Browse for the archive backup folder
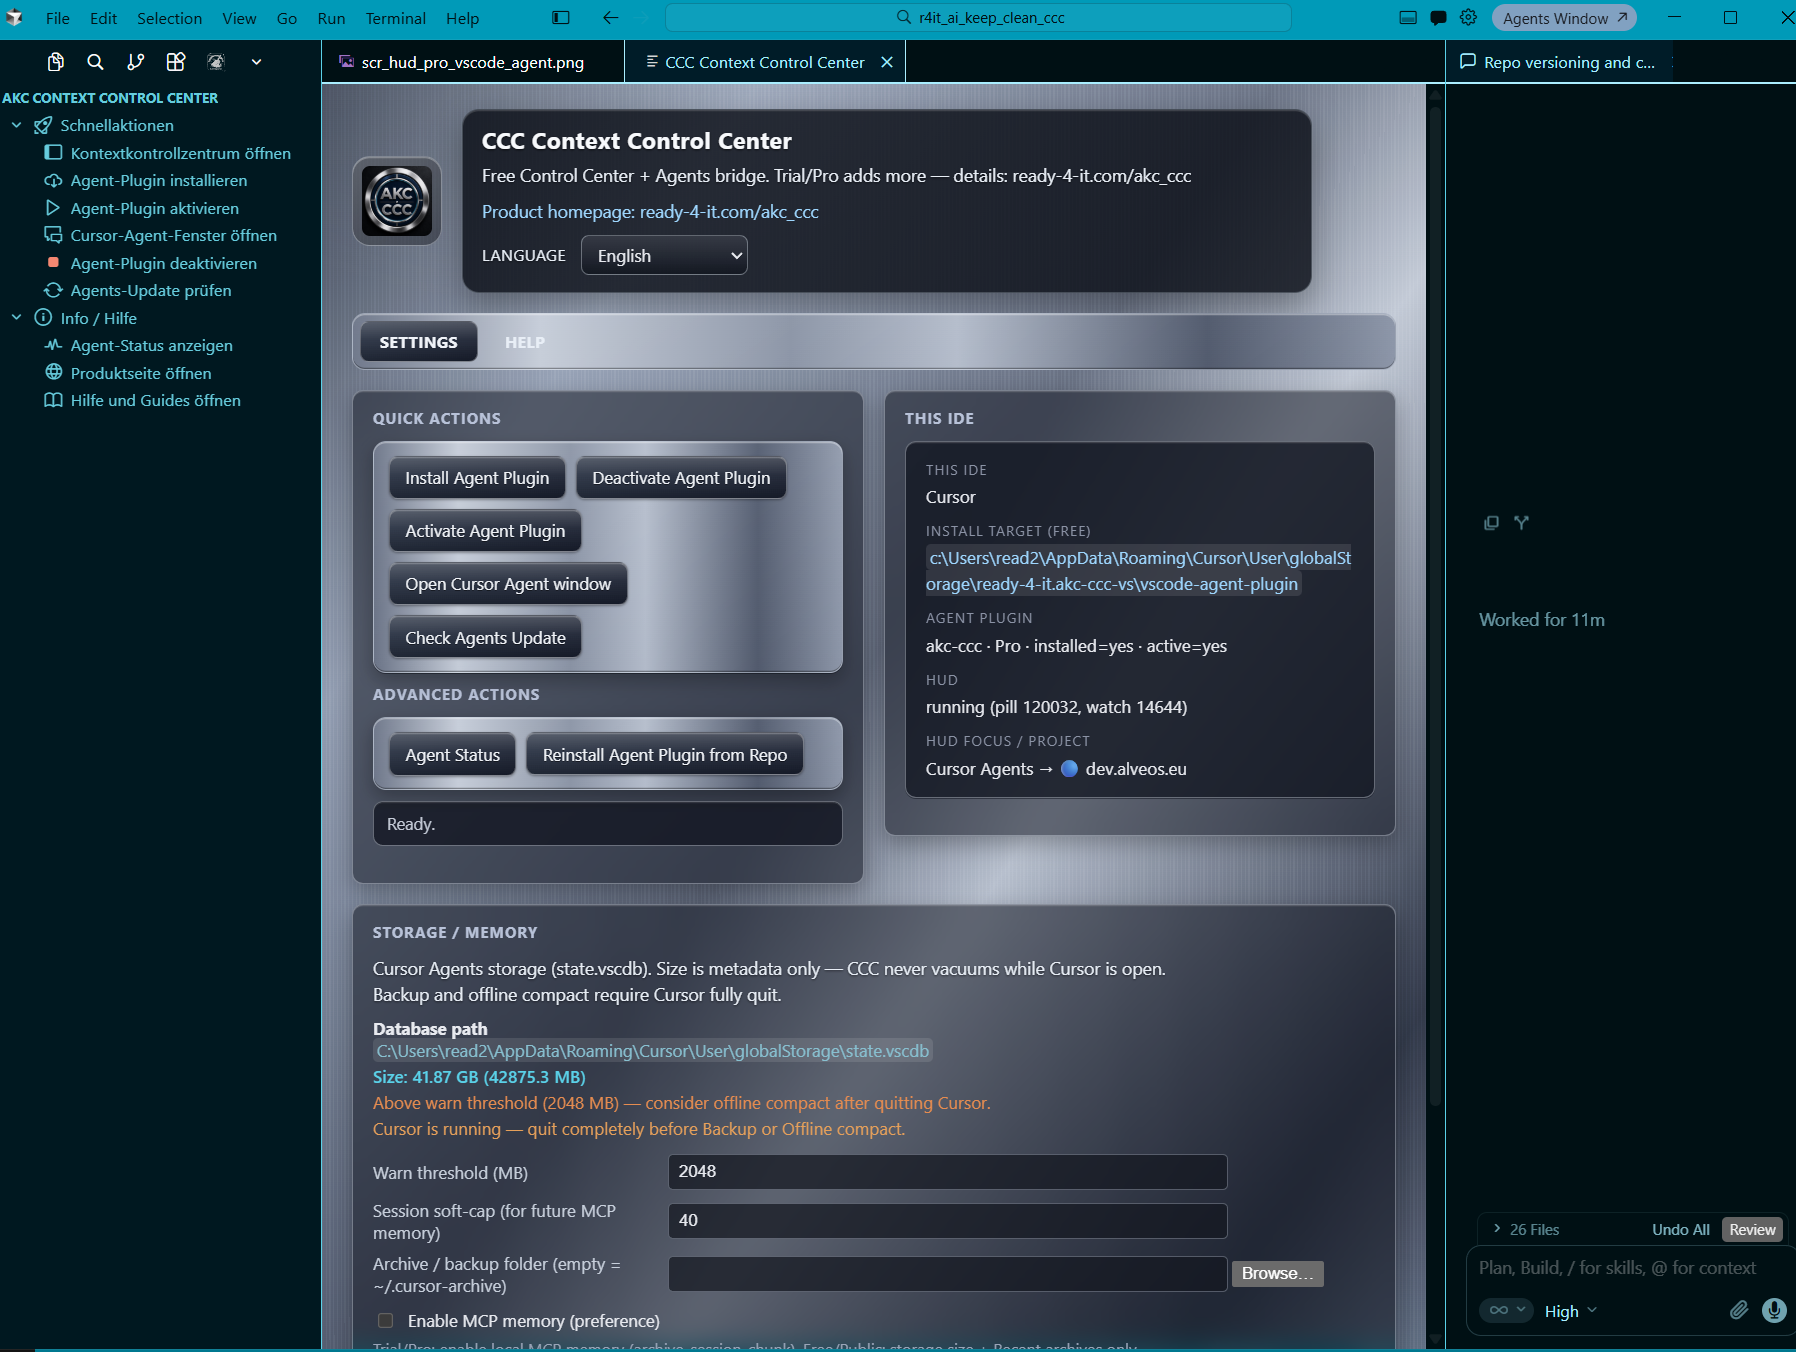The image size is (1796, 1352). coord(1277,1273)
